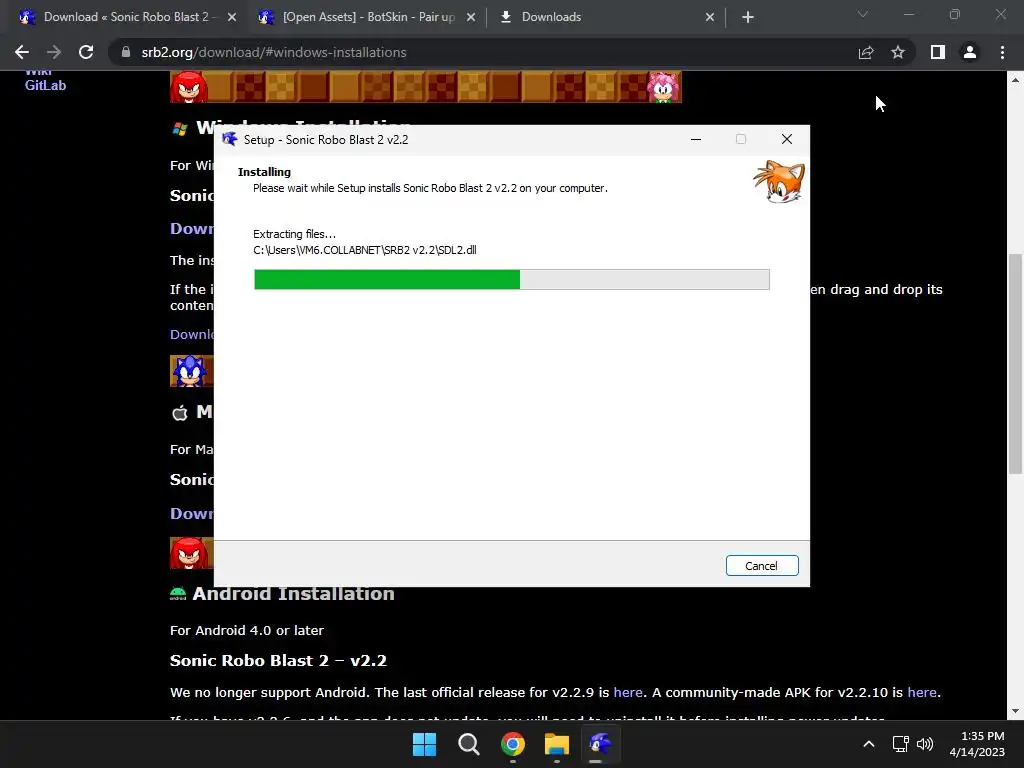Open File Explorer from the taskbar

[556, 744]
